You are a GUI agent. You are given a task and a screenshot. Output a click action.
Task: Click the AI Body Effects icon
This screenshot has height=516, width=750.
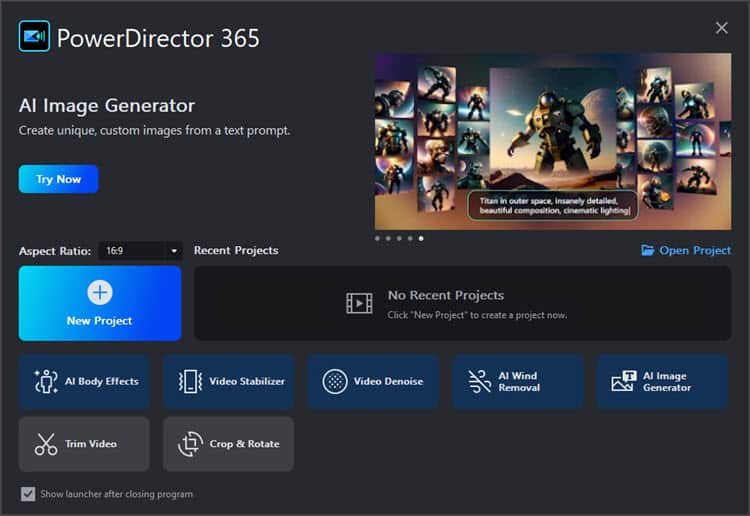pyautogui.click(x=46, y=382)
